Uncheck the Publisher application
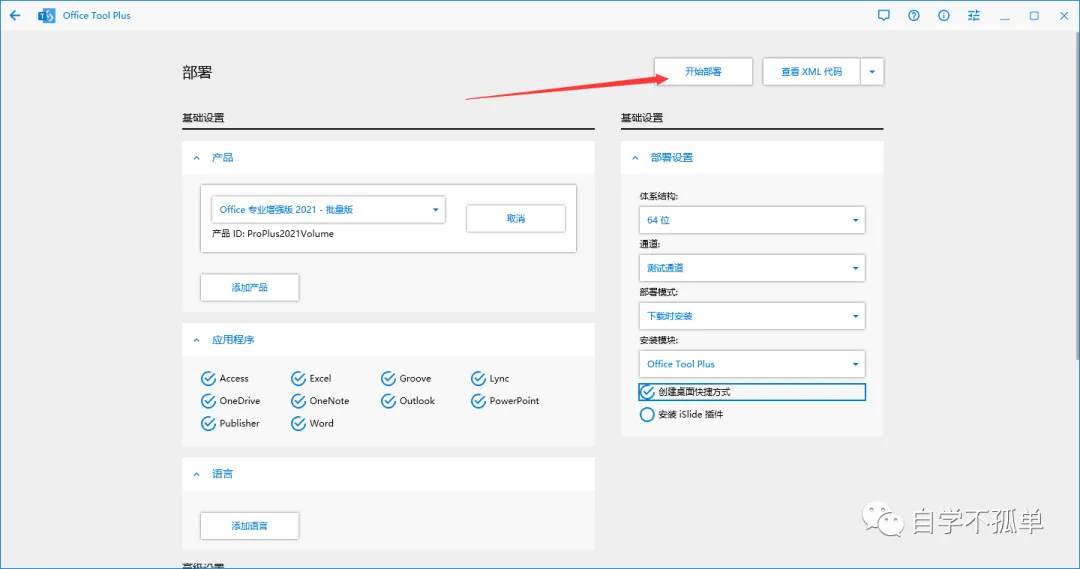 pos(208,423)
